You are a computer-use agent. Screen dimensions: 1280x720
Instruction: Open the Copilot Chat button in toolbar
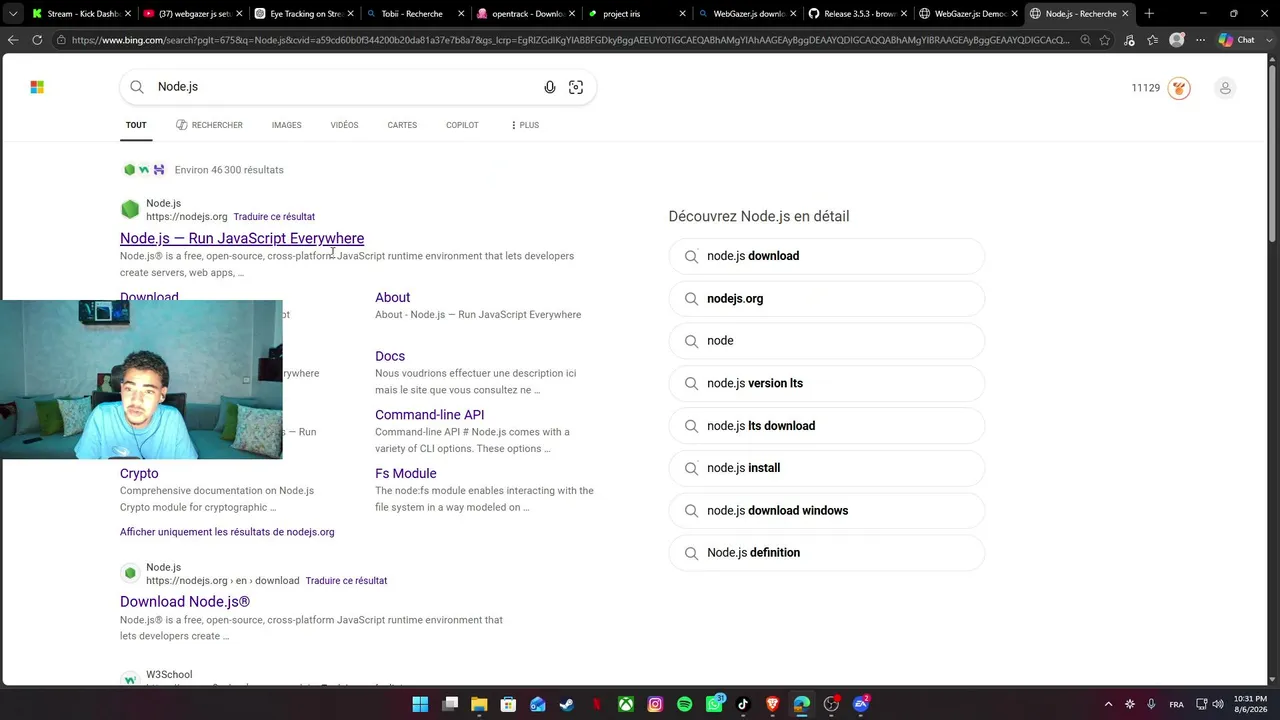pyautogui.click(x=1237, y=40)
